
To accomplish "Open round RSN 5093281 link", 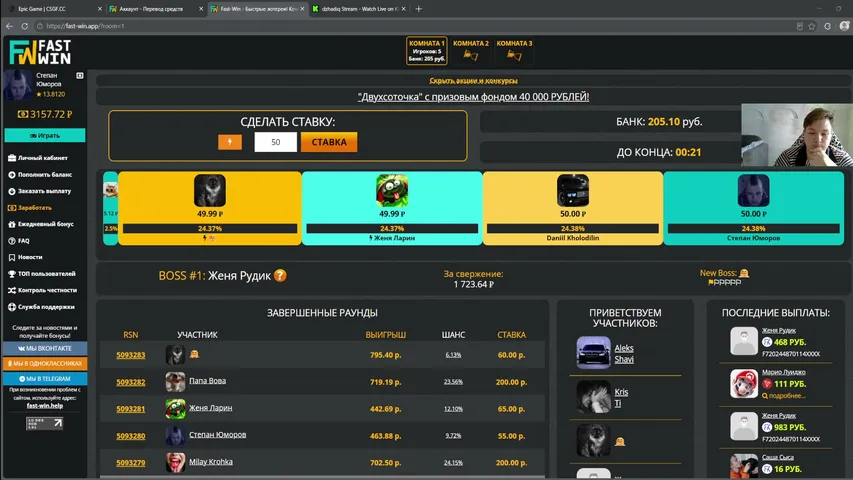I will tap(131, 409).
